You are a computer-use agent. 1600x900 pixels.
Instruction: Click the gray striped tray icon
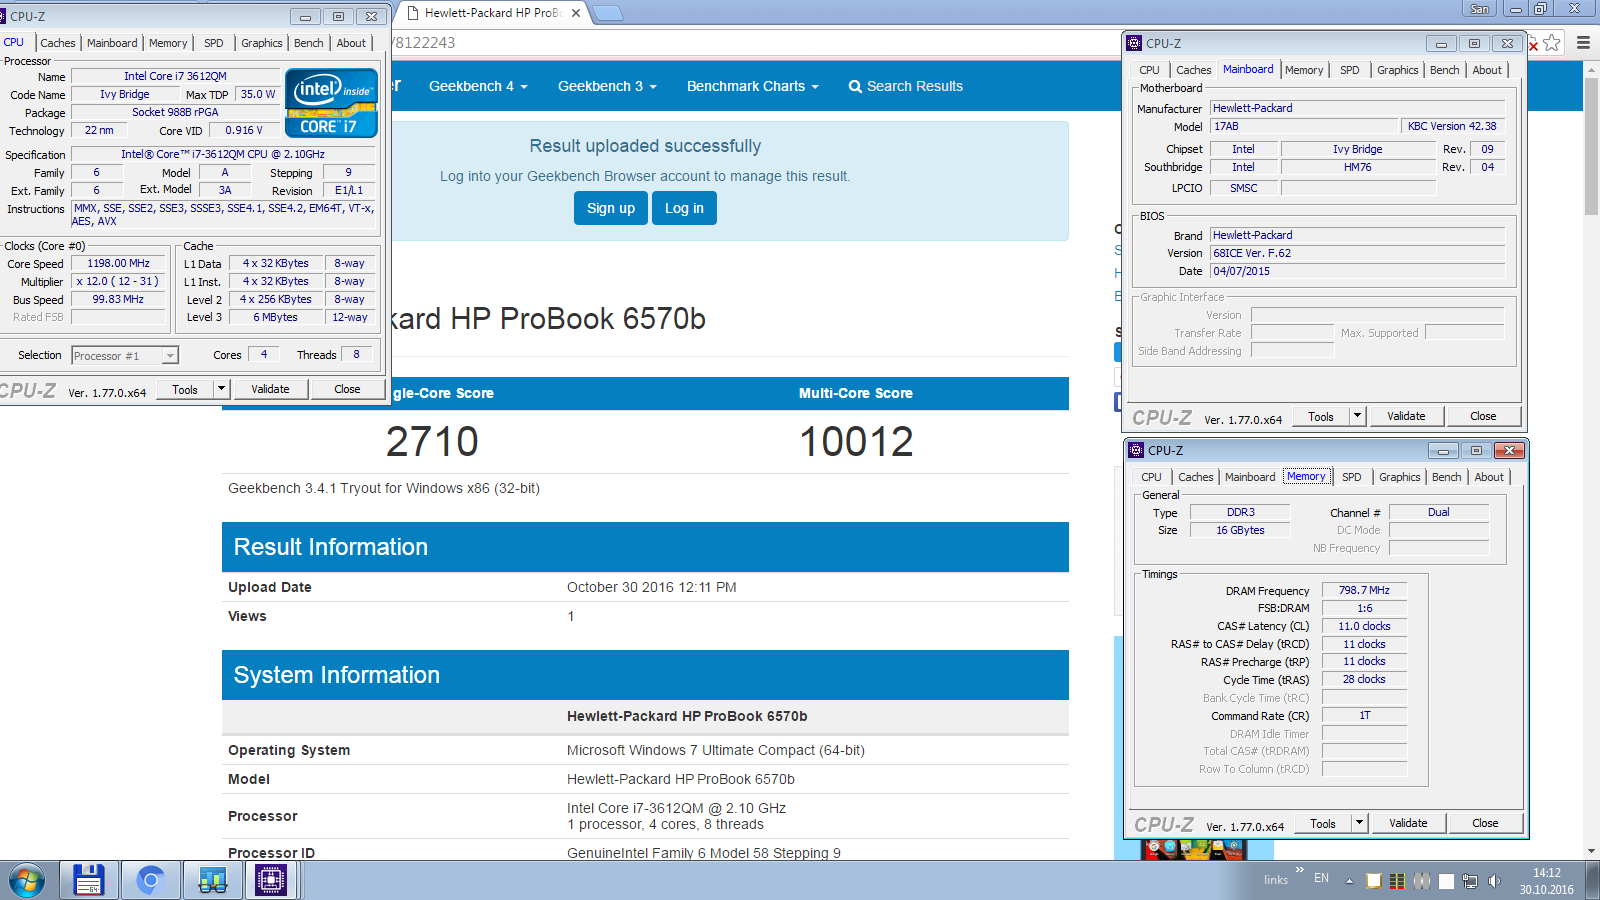pyautogui.click(x=1421, y=881)
